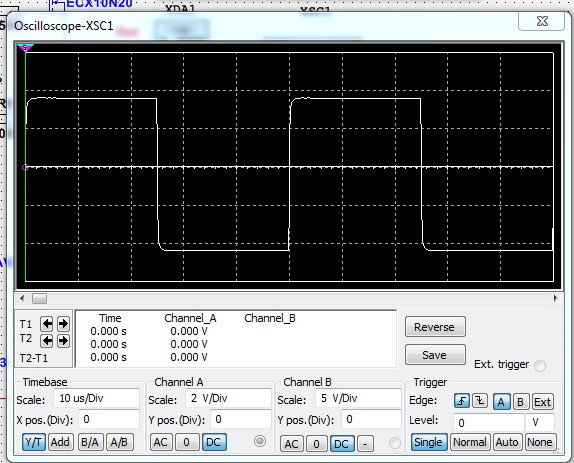
Task: Select None trigger mode
Action: [540, 442]
